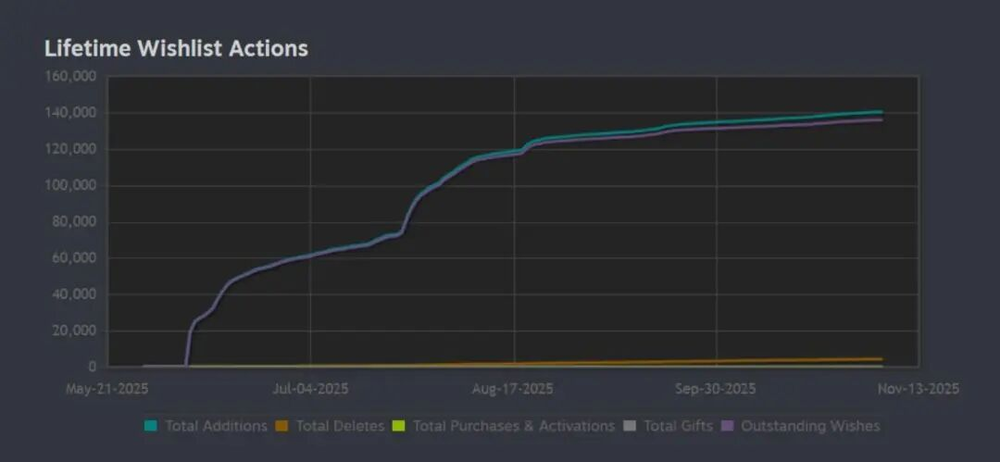Click the purple Outstanding Wishes legend swatch
This screenshot has width=1000, height=462.
coord(726,426)
